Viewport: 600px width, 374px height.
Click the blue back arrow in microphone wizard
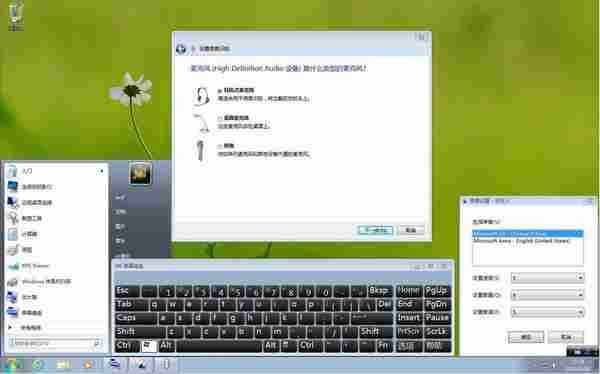tap(181, 49)
